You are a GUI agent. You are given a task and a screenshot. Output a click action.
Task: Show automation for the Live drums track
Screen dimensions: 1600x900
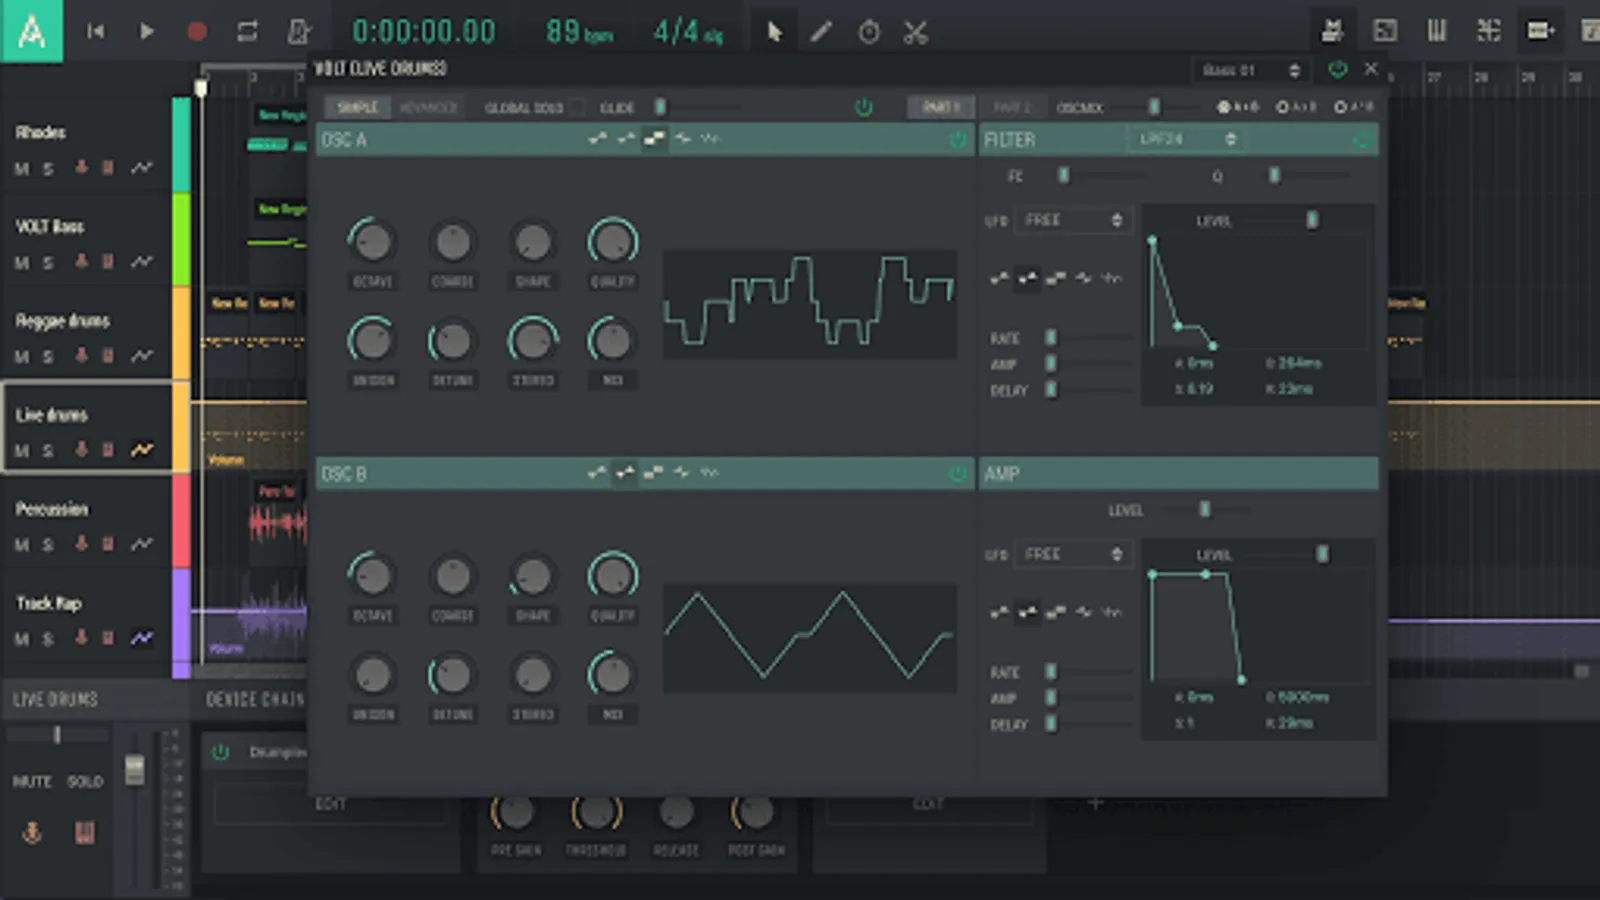tap(142, 450)
